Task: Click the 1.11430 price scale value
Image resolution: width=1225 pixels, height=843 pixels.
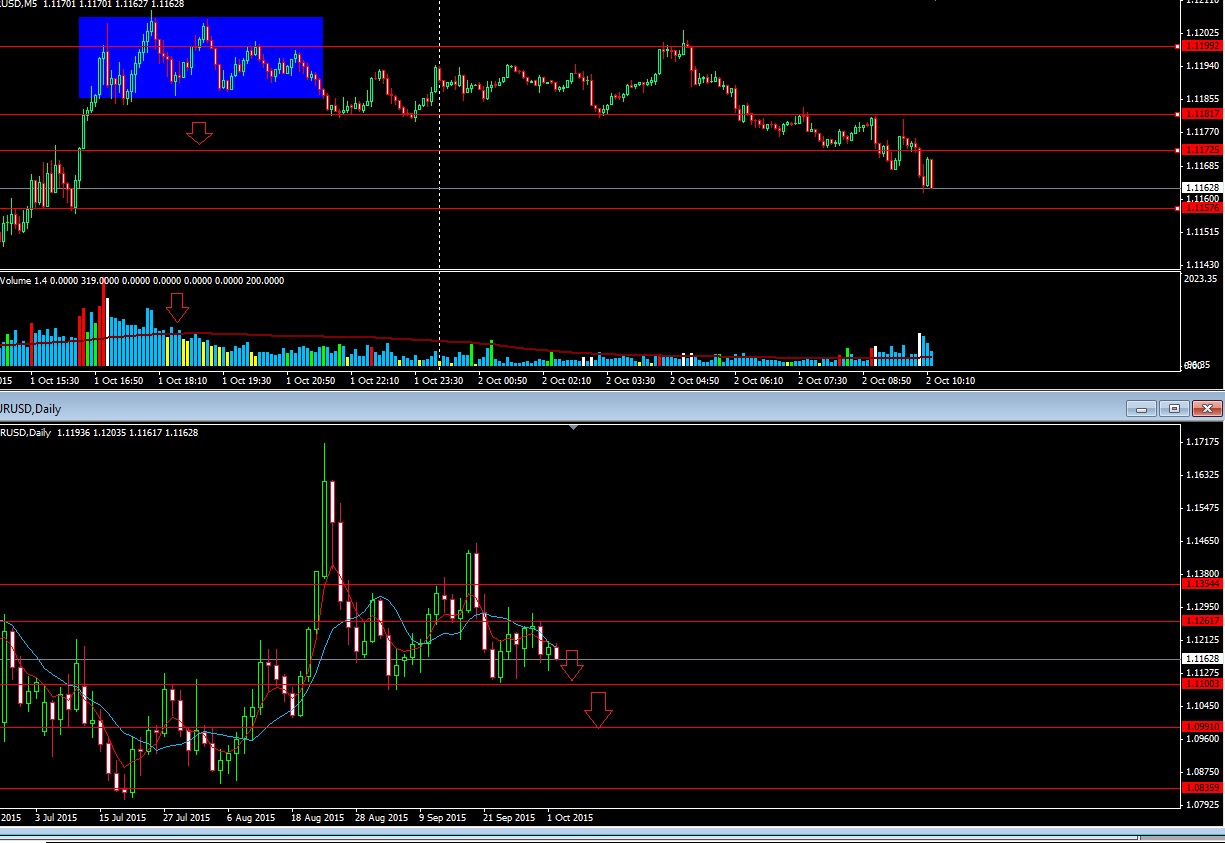Action: click(1200, 264)
